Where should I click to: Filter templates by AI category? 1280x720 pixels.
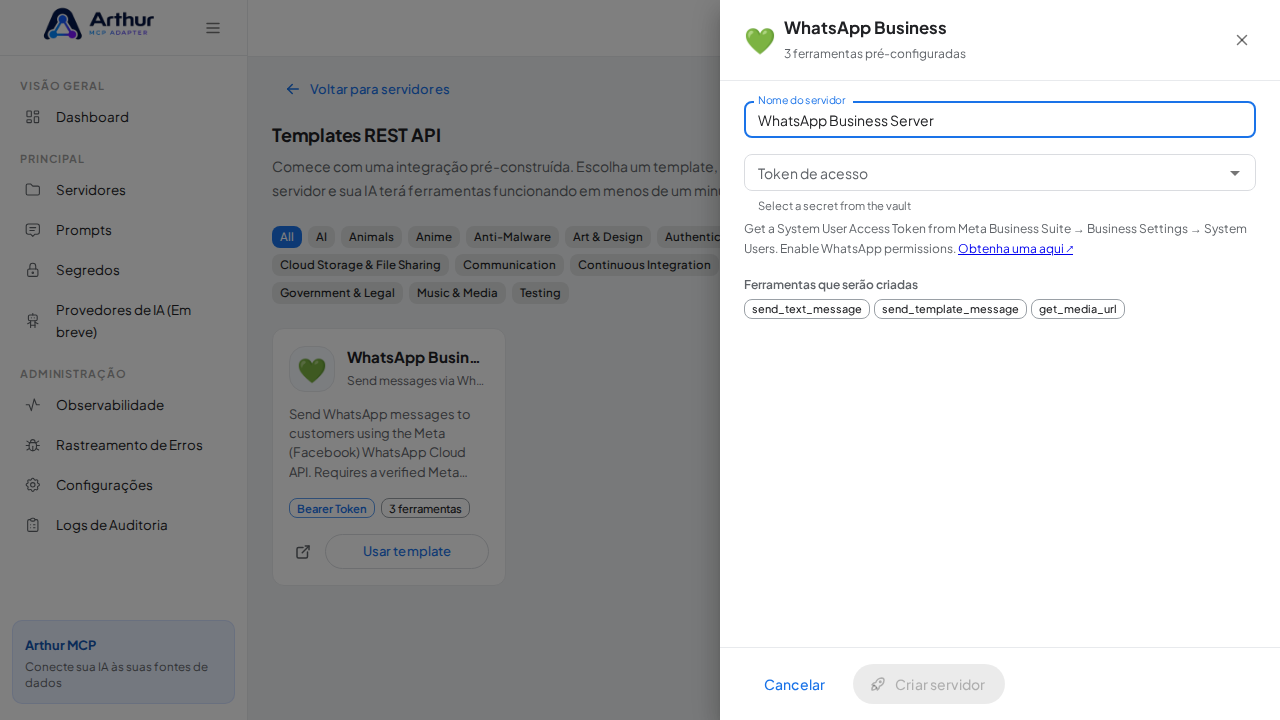[321, 237]
